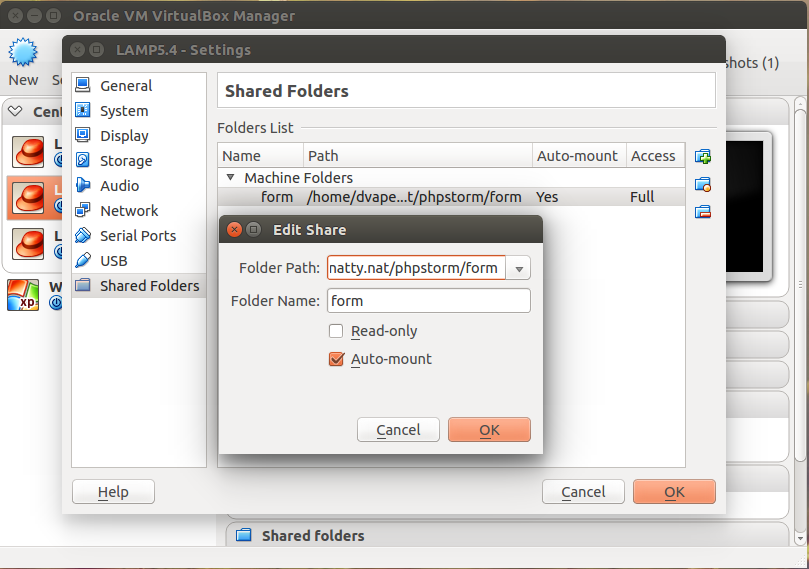Collapse the VM group chevron in Manager
809x569 pixels.
click(x=15, y=111)
